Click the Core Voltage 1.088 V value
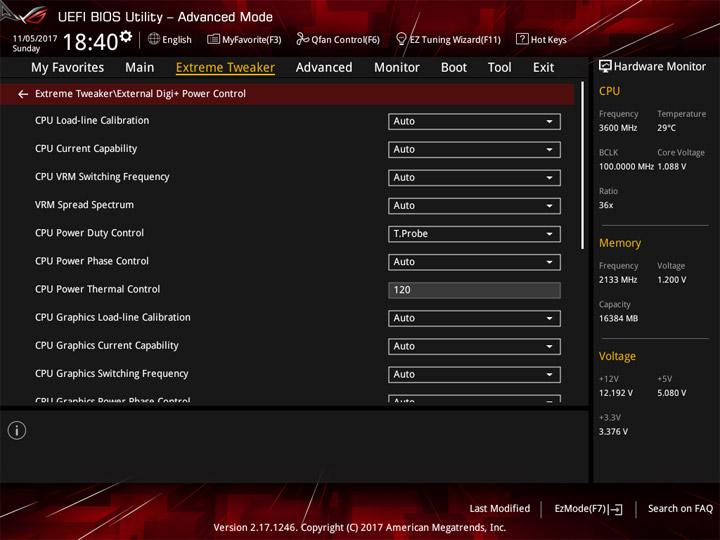Screen dimensions: 720x540 [672, 167]
